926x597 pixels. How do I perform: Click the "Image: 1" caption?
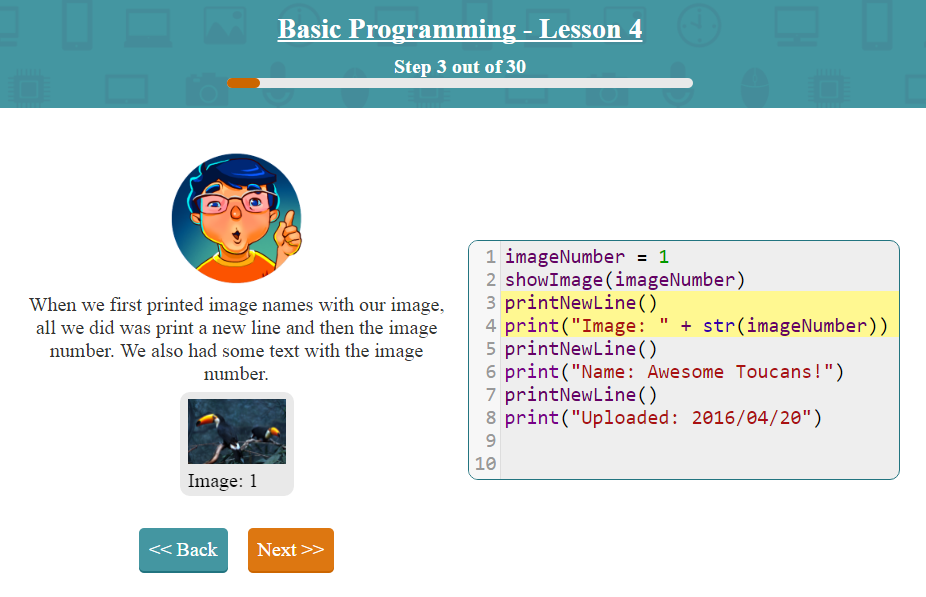(x=223, y=481)
